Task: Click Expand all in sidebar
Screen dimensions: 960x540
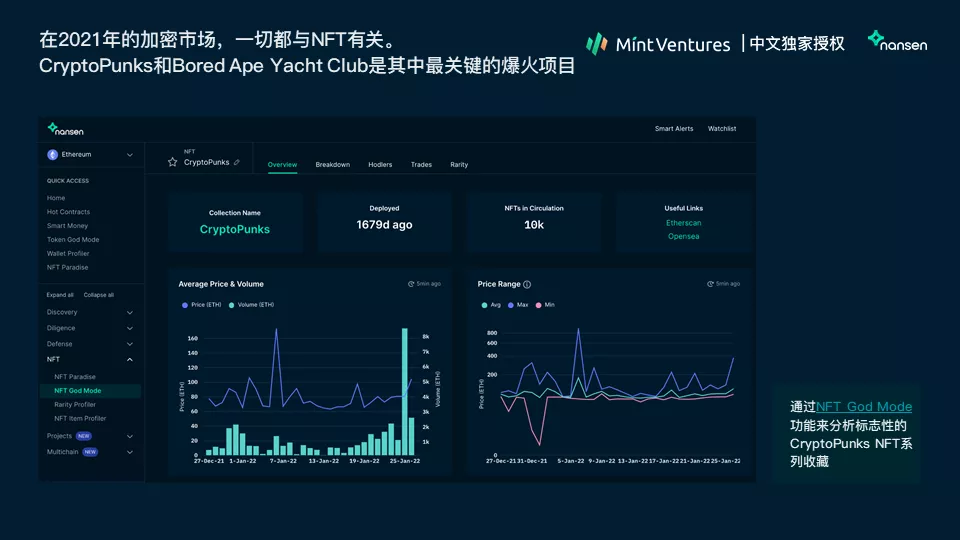Action: [x=60, y=295]
